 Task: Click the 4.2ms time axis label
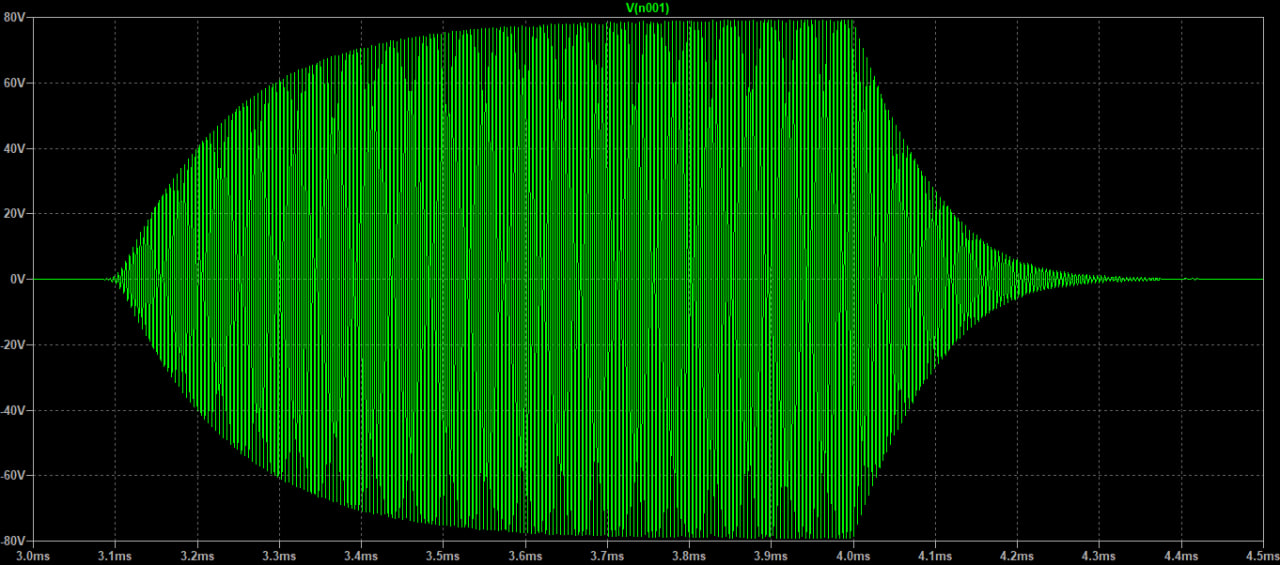[x=1017, y=556]
